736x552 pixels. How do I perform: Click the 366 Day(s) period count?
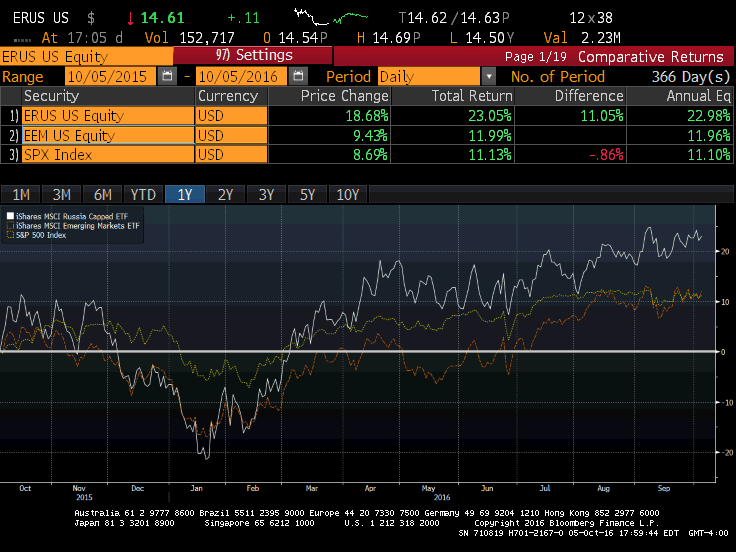tap(691, 77)
